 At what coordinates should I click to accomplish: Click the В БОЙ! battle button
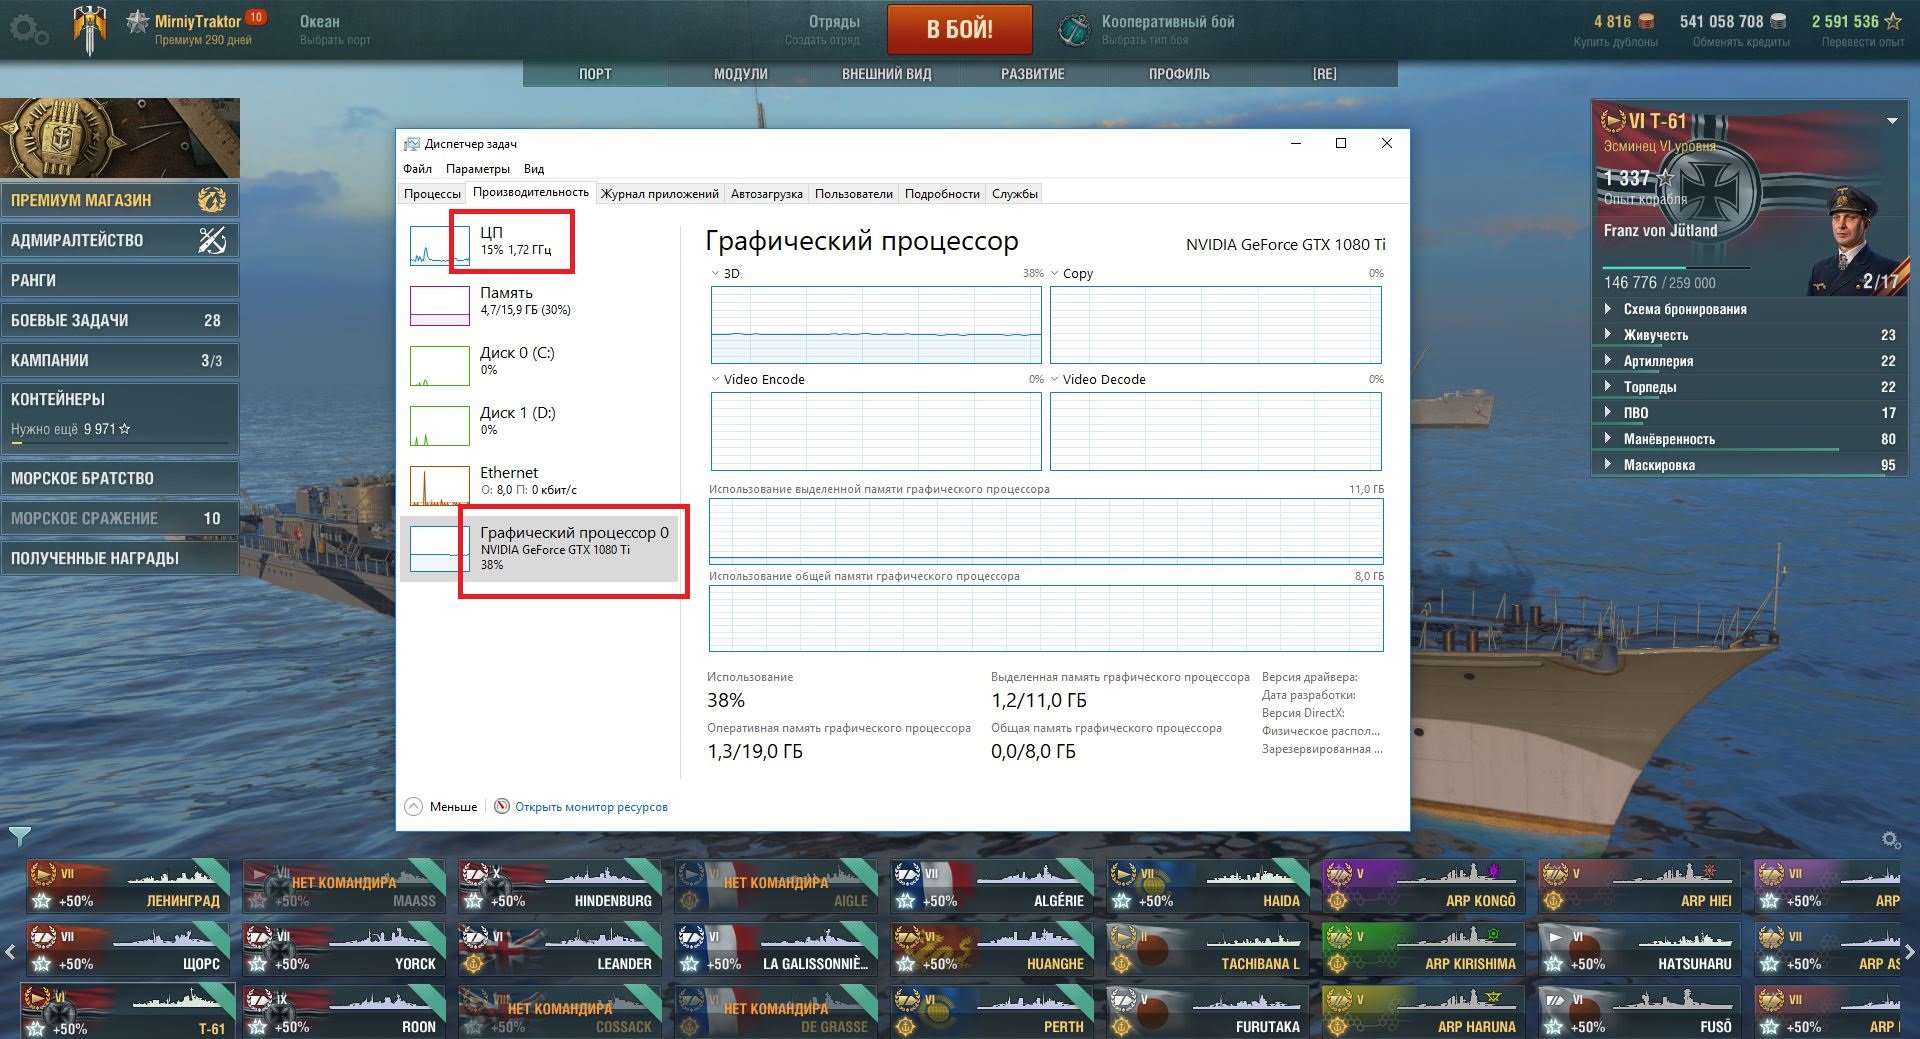pos(960,29)
